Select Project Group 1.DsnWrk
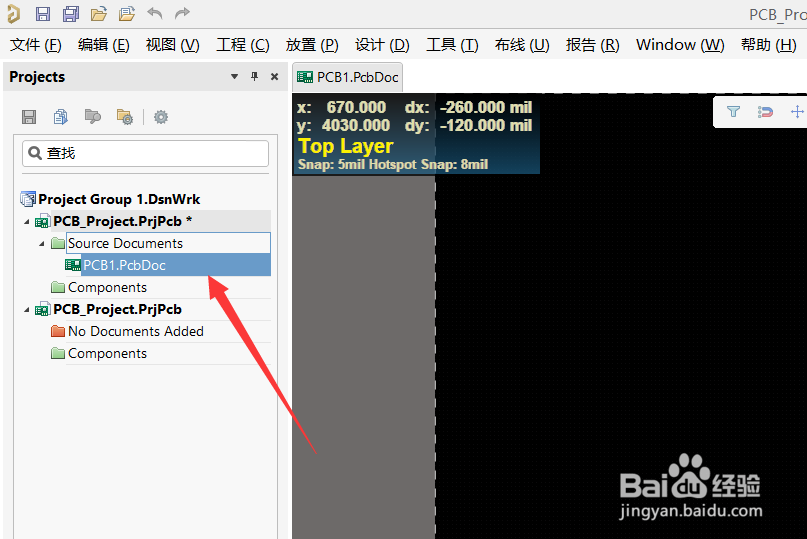 tap(119, 199)
